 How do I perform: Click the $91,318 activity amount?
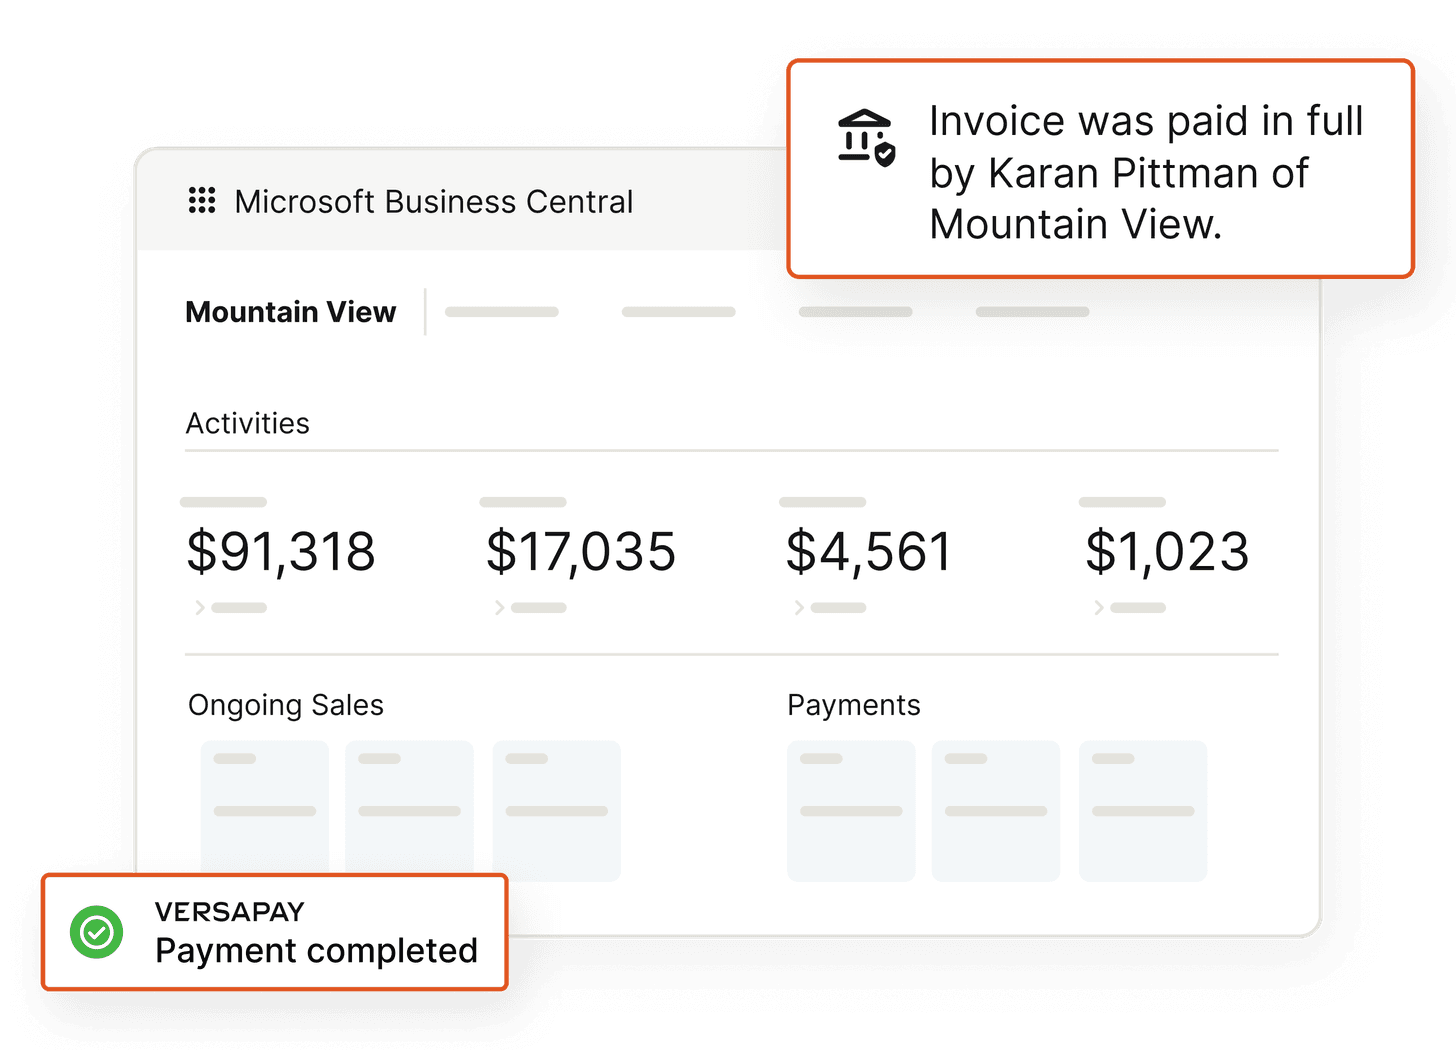[281, 552]
